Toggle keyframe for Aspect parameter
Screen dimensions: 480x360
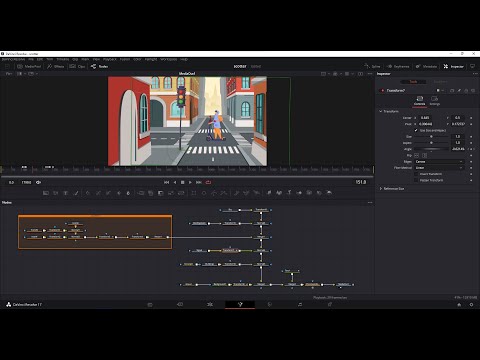point(471,143)
